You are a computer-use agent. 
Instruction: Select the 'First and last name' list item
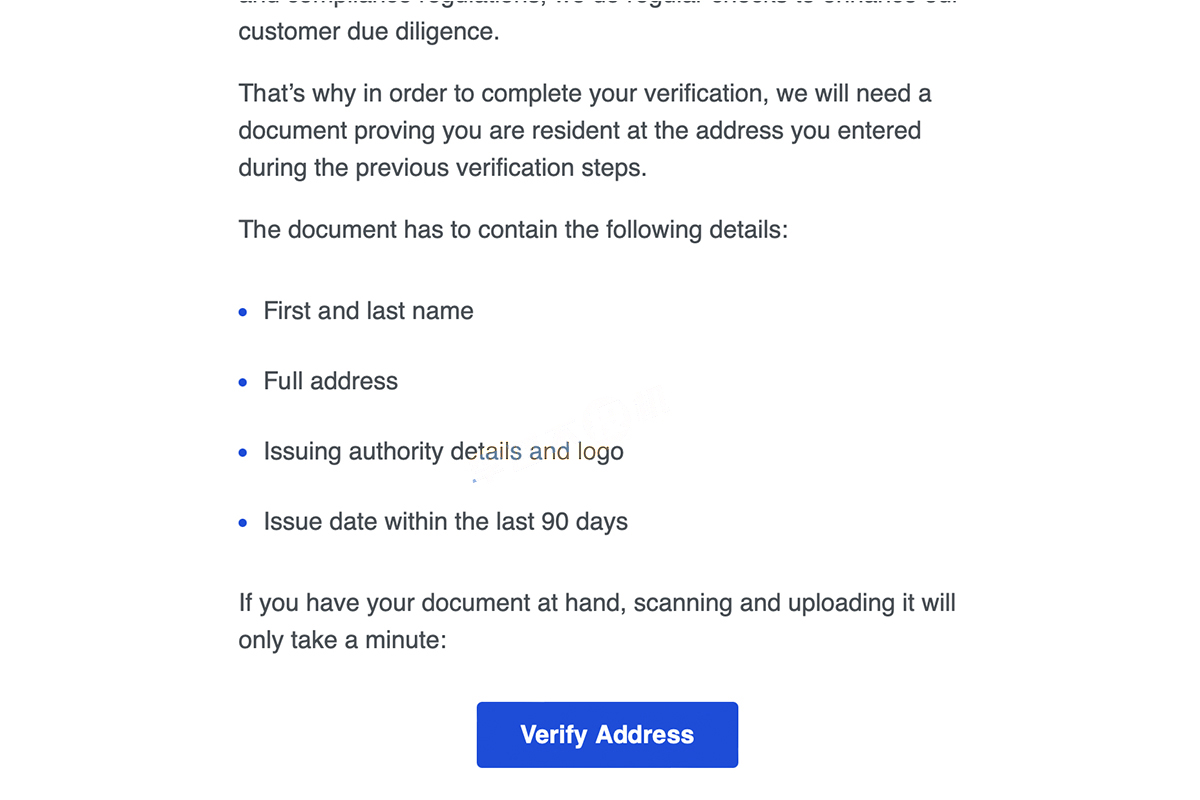point(368,311)
